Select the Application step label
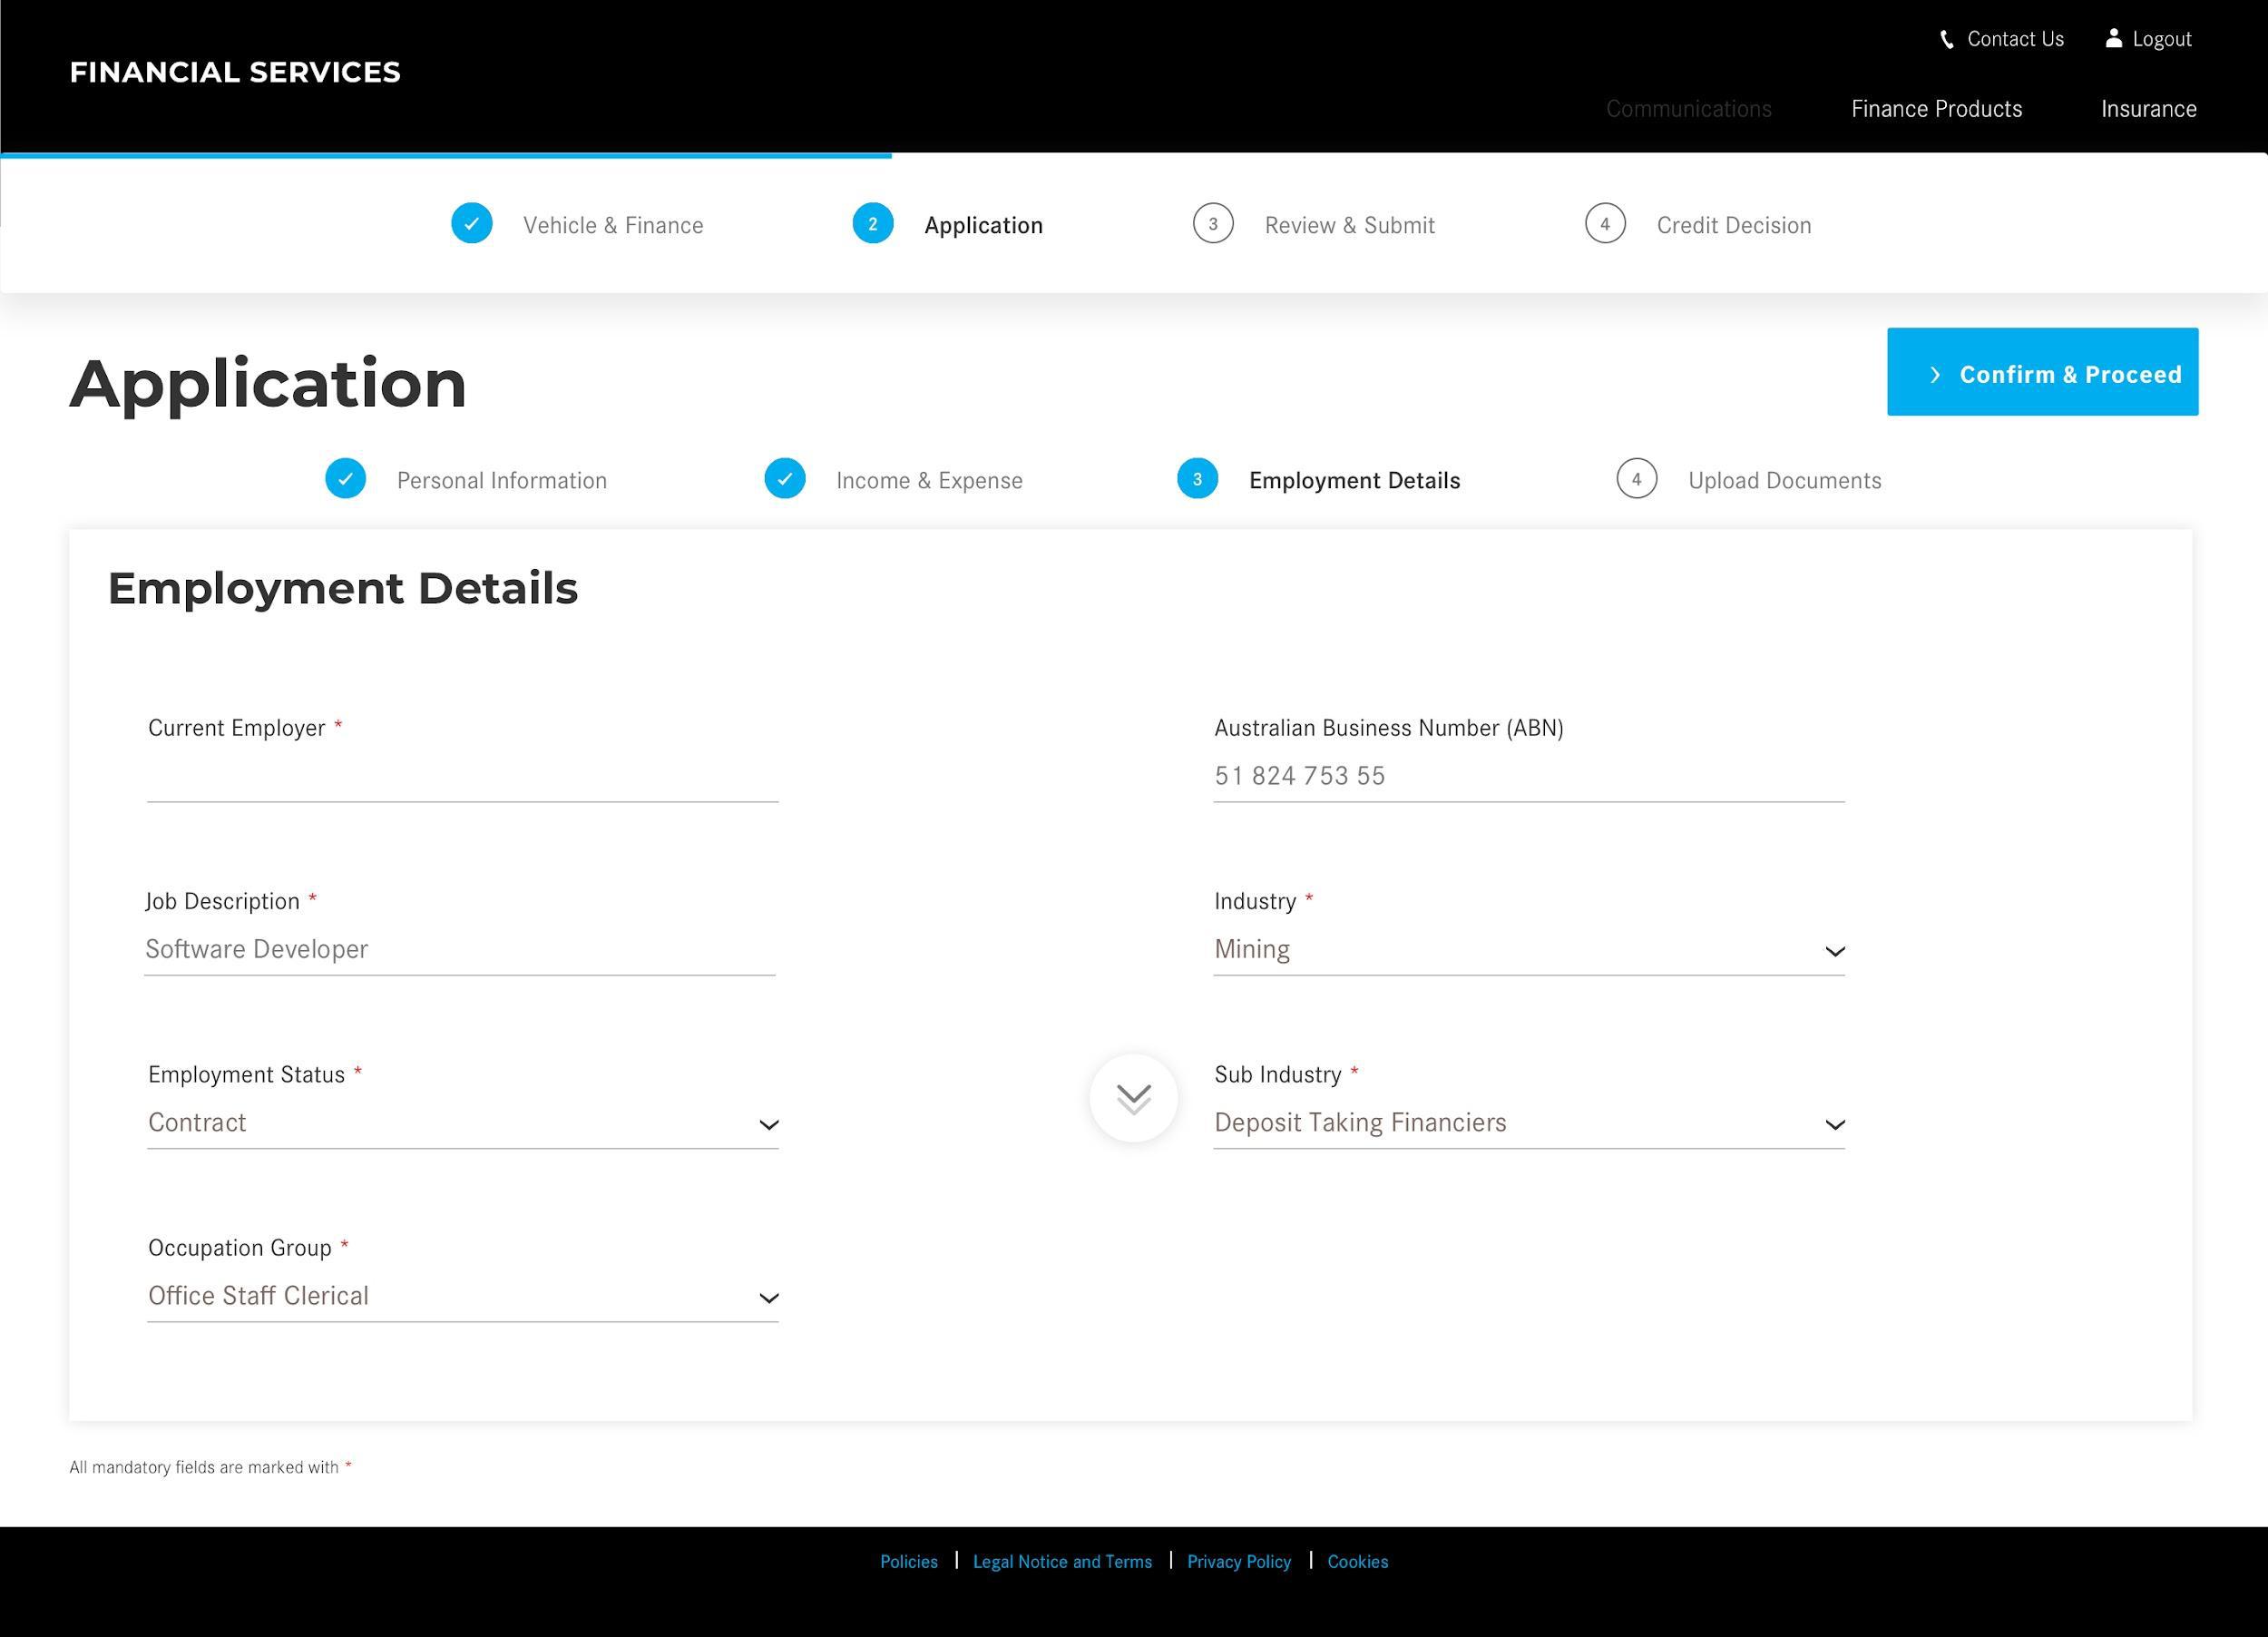2268x1637 pixels. (x=983, y=226)
